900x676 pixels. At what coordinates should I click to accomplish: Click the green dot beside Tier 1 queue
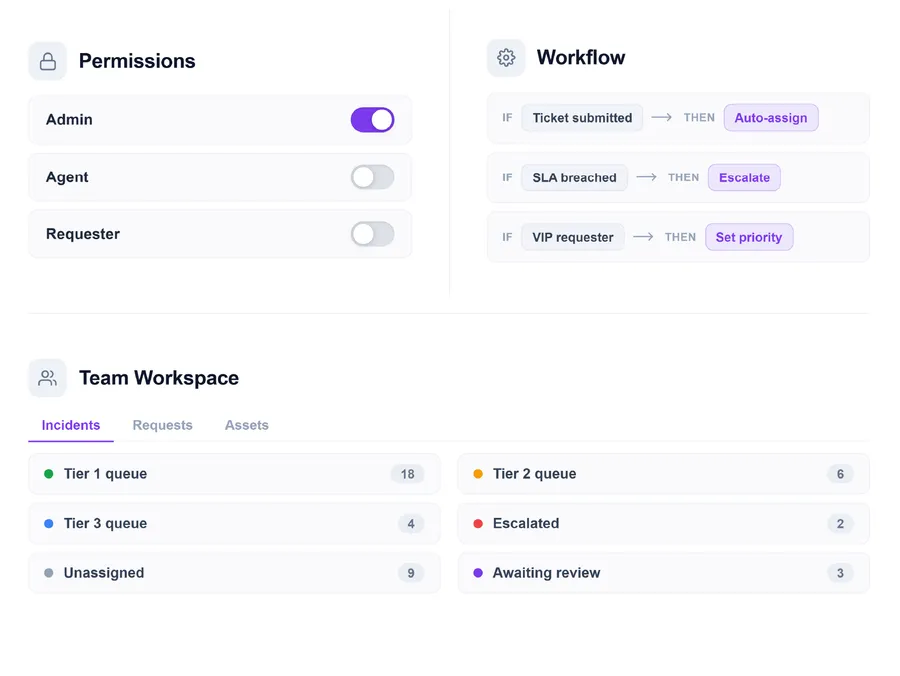coord(49,474)
